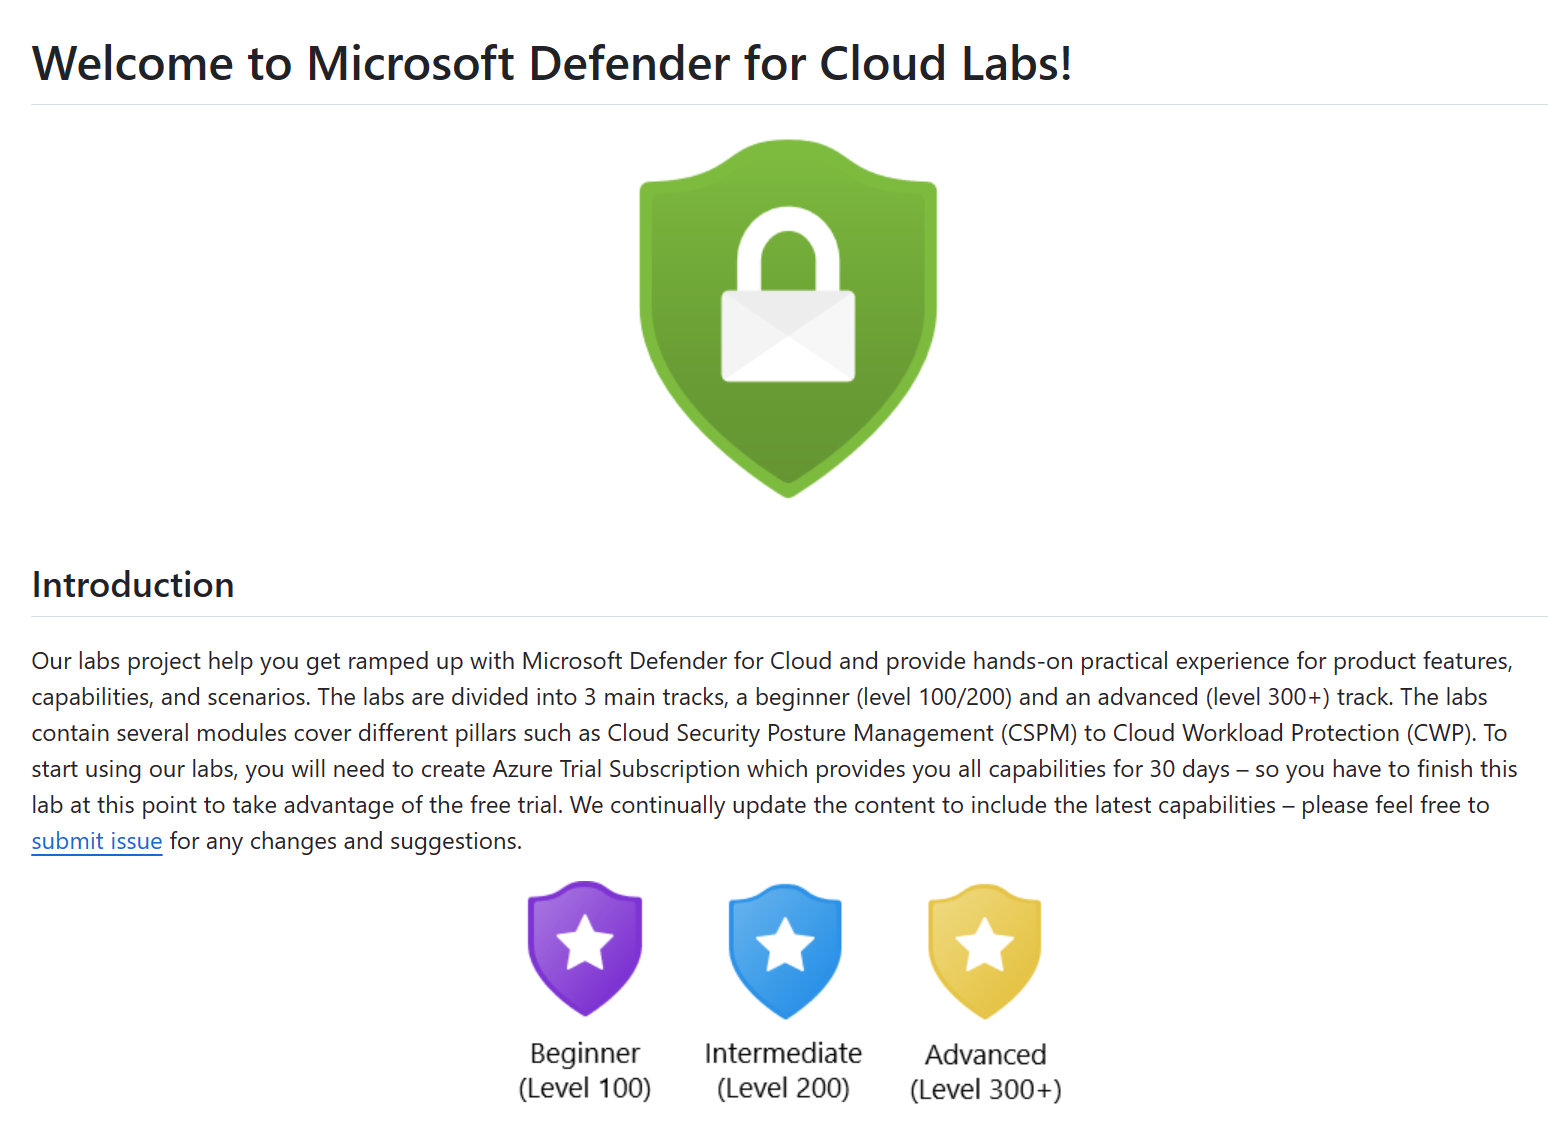
Task: Select the purple Beginner shield badge
Action: (x=585, y=948)
